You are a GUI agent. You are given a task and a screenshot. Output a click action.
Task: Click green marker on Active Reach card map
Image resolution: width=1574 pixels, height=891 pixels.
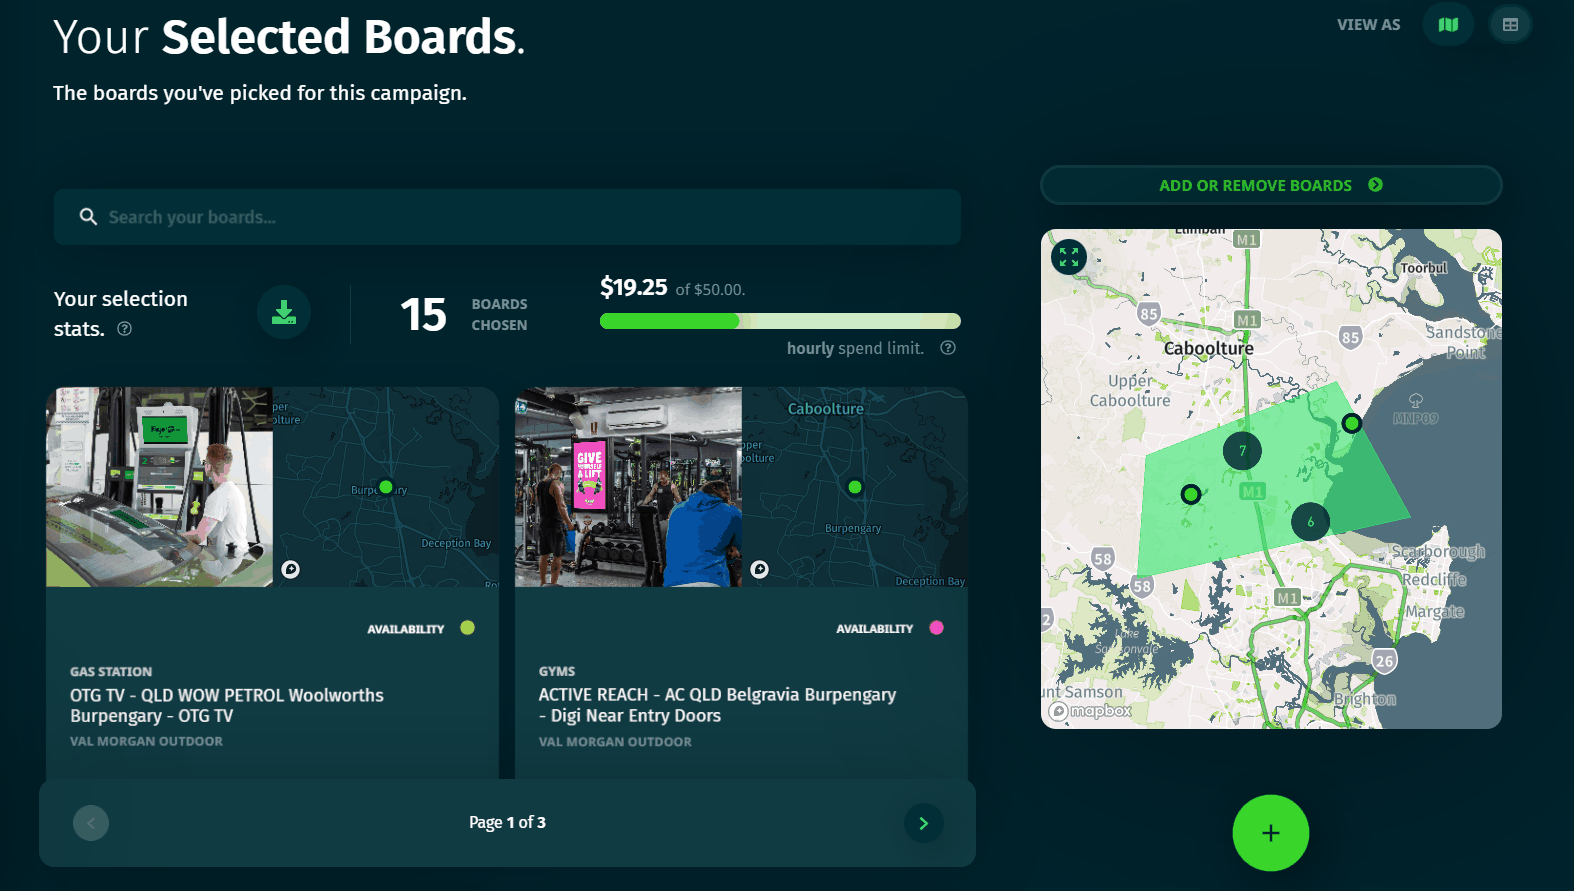point(855,487)
